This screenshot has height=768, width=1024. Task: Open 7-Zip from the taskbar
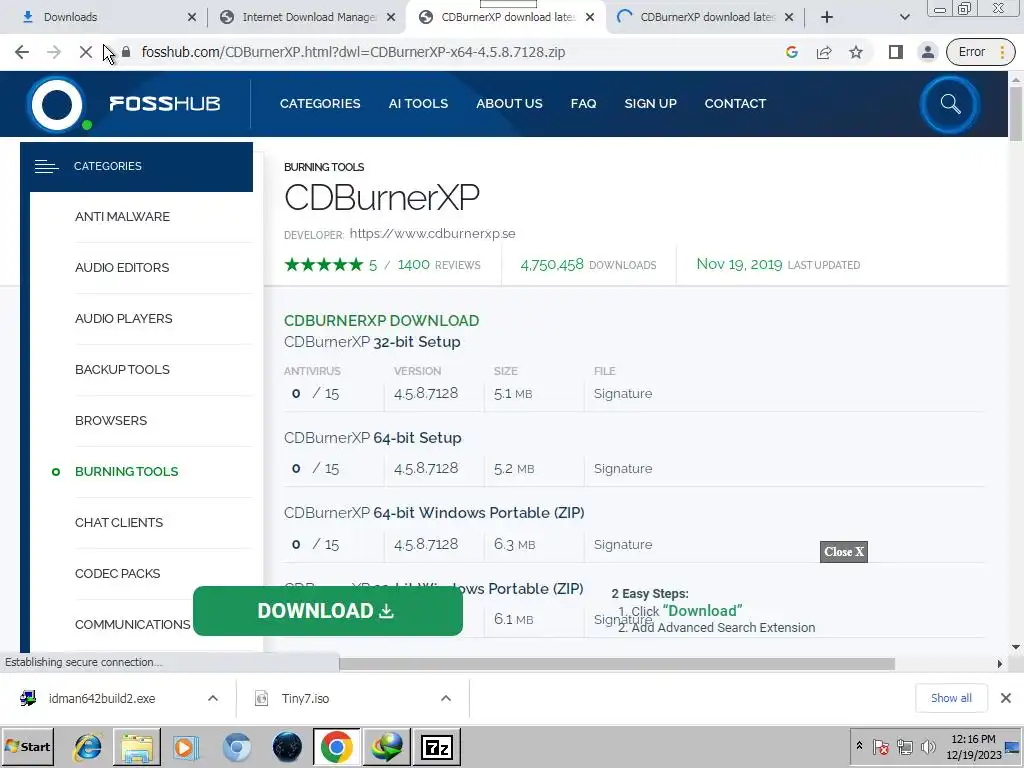point(437,746)
